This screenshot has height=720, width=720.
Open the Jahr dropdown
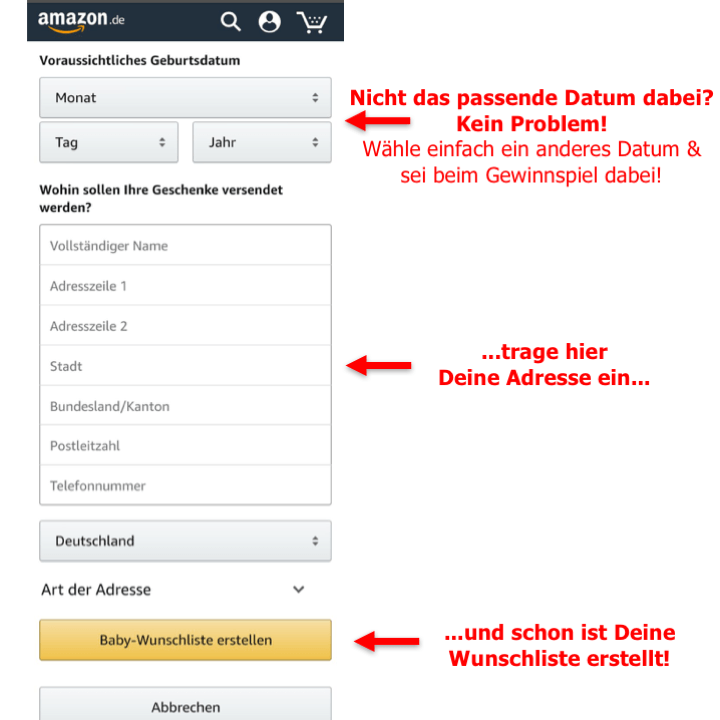coord(262,142)
